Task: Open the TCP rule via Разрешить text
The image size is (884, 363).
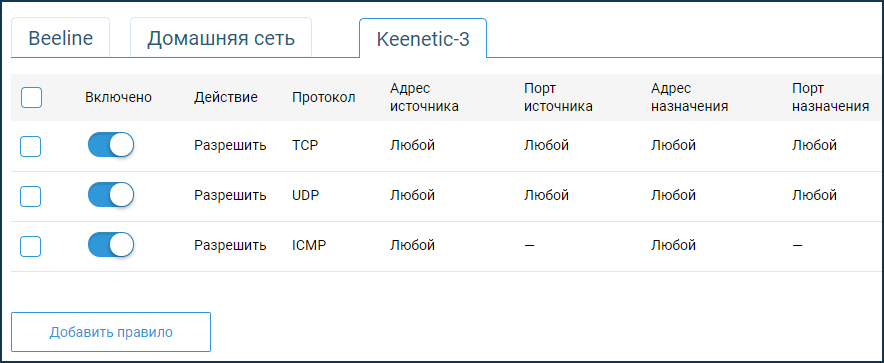Action: click(230, 146)
